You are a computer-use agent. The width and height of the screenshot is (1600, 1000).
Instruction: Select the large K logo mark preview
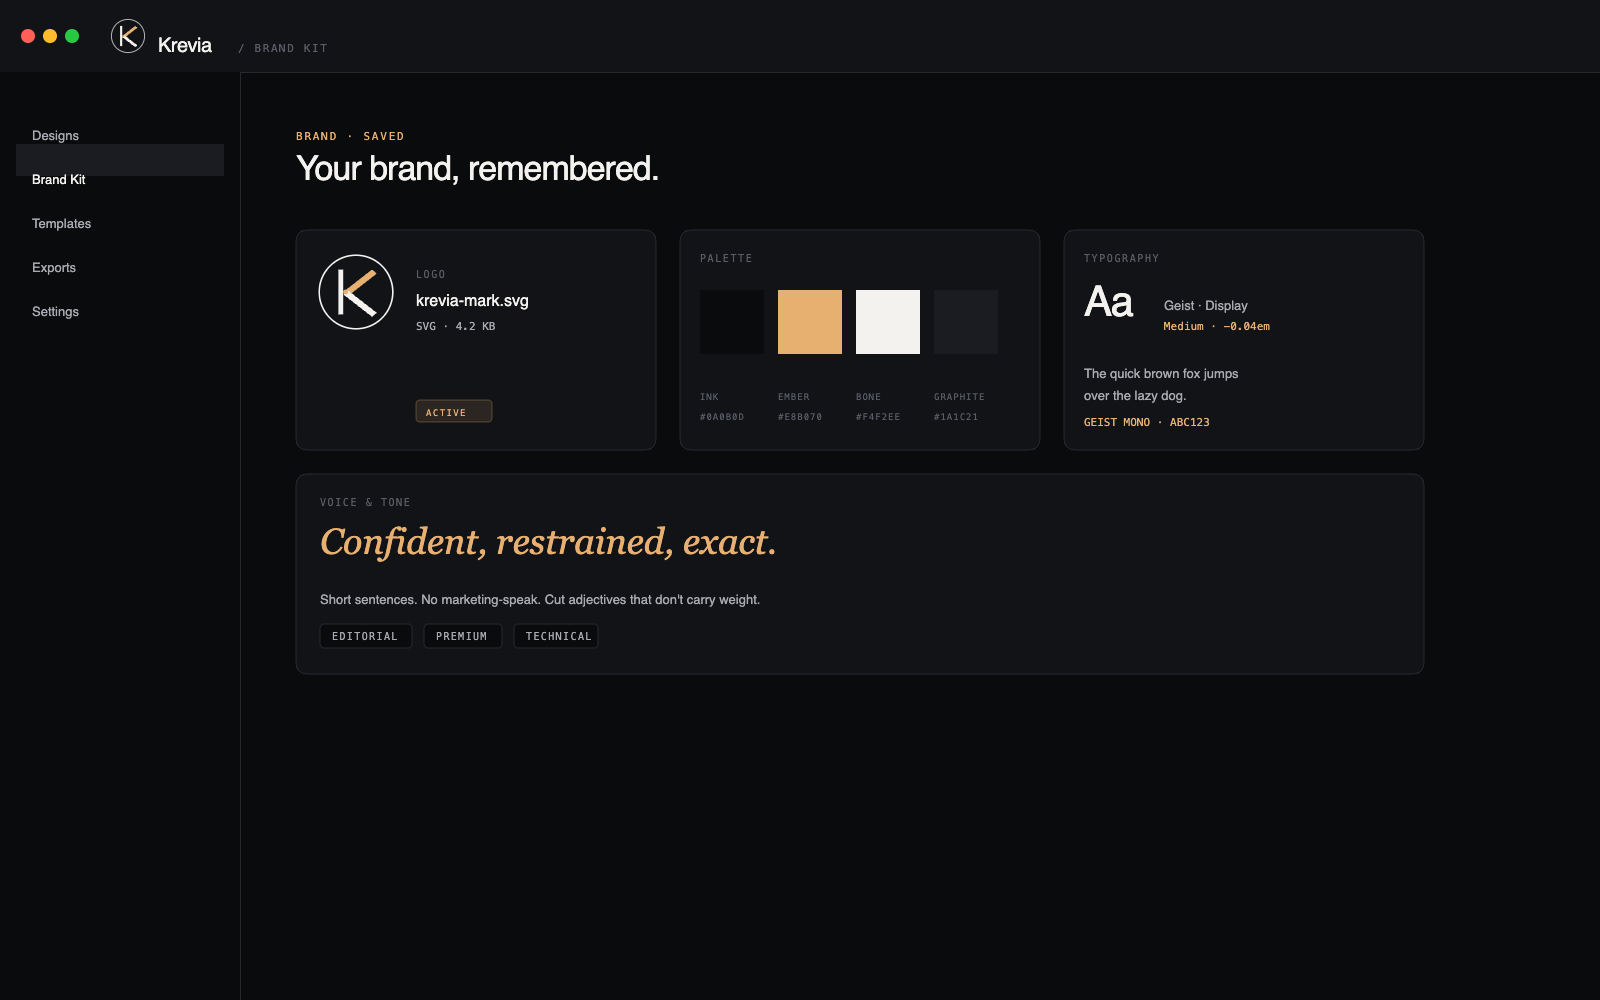(356, 292)
